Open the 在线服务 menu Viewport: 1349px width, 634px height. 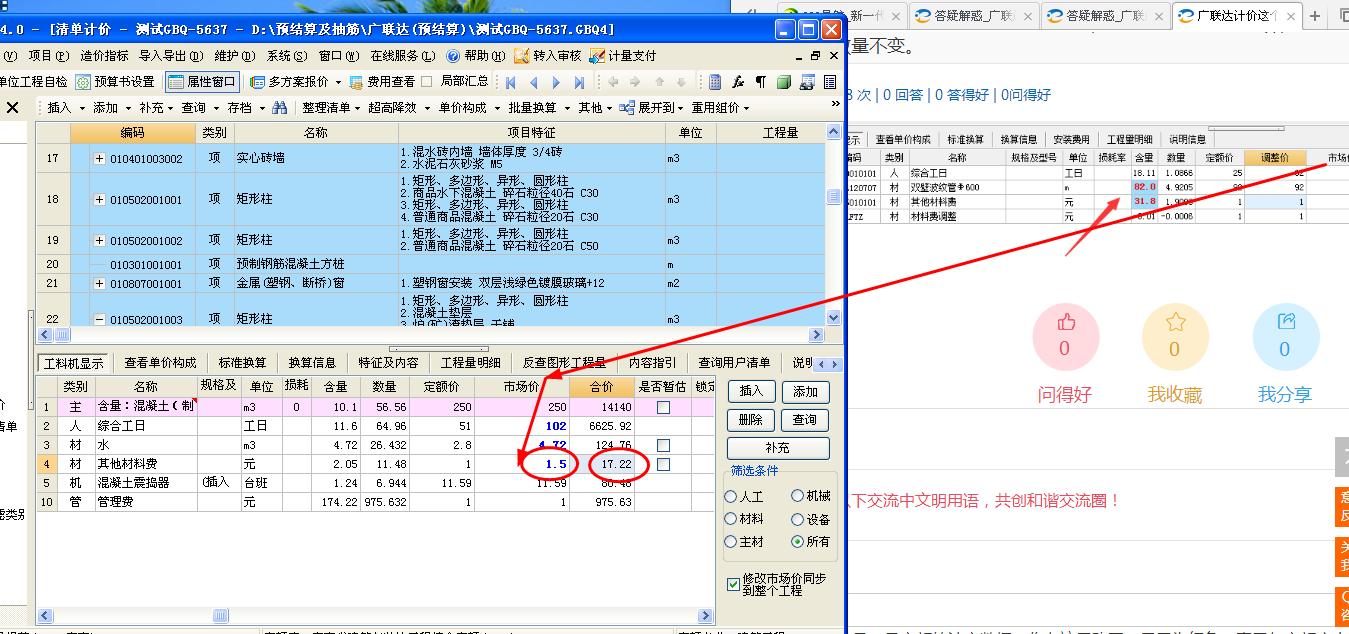(403, 56)
